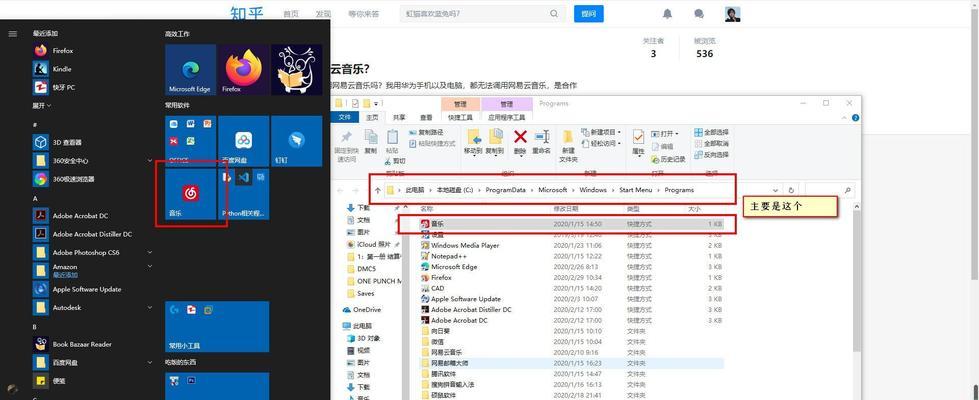The image size is (979, 400).
Task: Switch to the 主页 ribbon tab
Action: click(372, 117)
